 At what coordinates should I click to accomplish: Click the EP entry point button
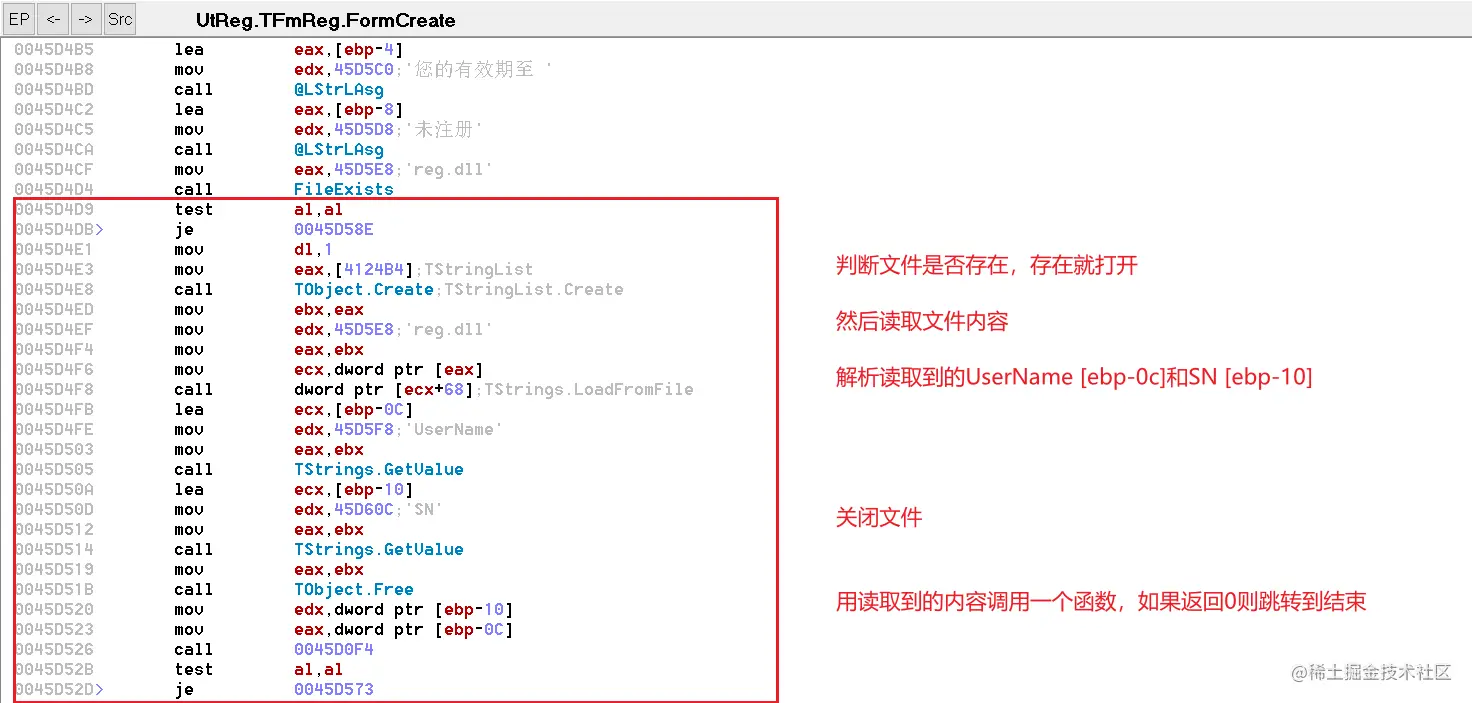tap(20, 19)
